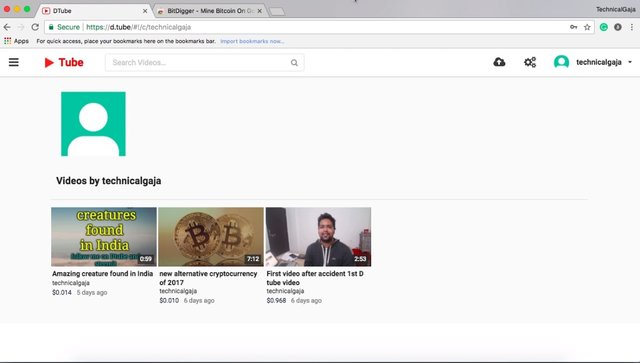The image size is (640, 363).
Task: Bookmark page with the star icon
Action: click(x=587, y=27)
